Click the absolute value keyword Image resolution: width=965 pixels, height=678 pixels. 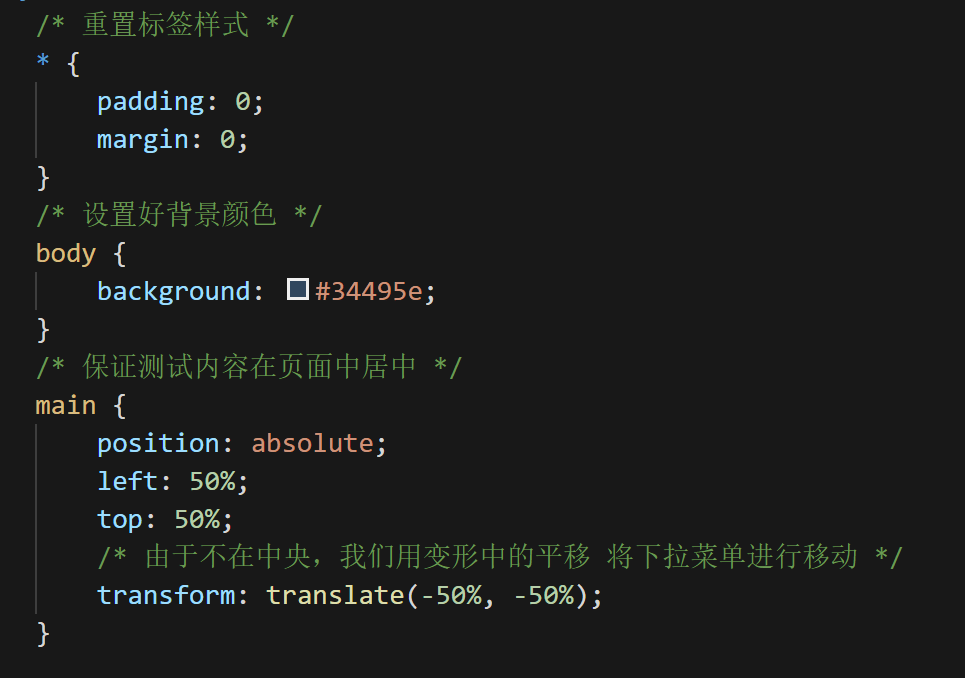point(311,443)
